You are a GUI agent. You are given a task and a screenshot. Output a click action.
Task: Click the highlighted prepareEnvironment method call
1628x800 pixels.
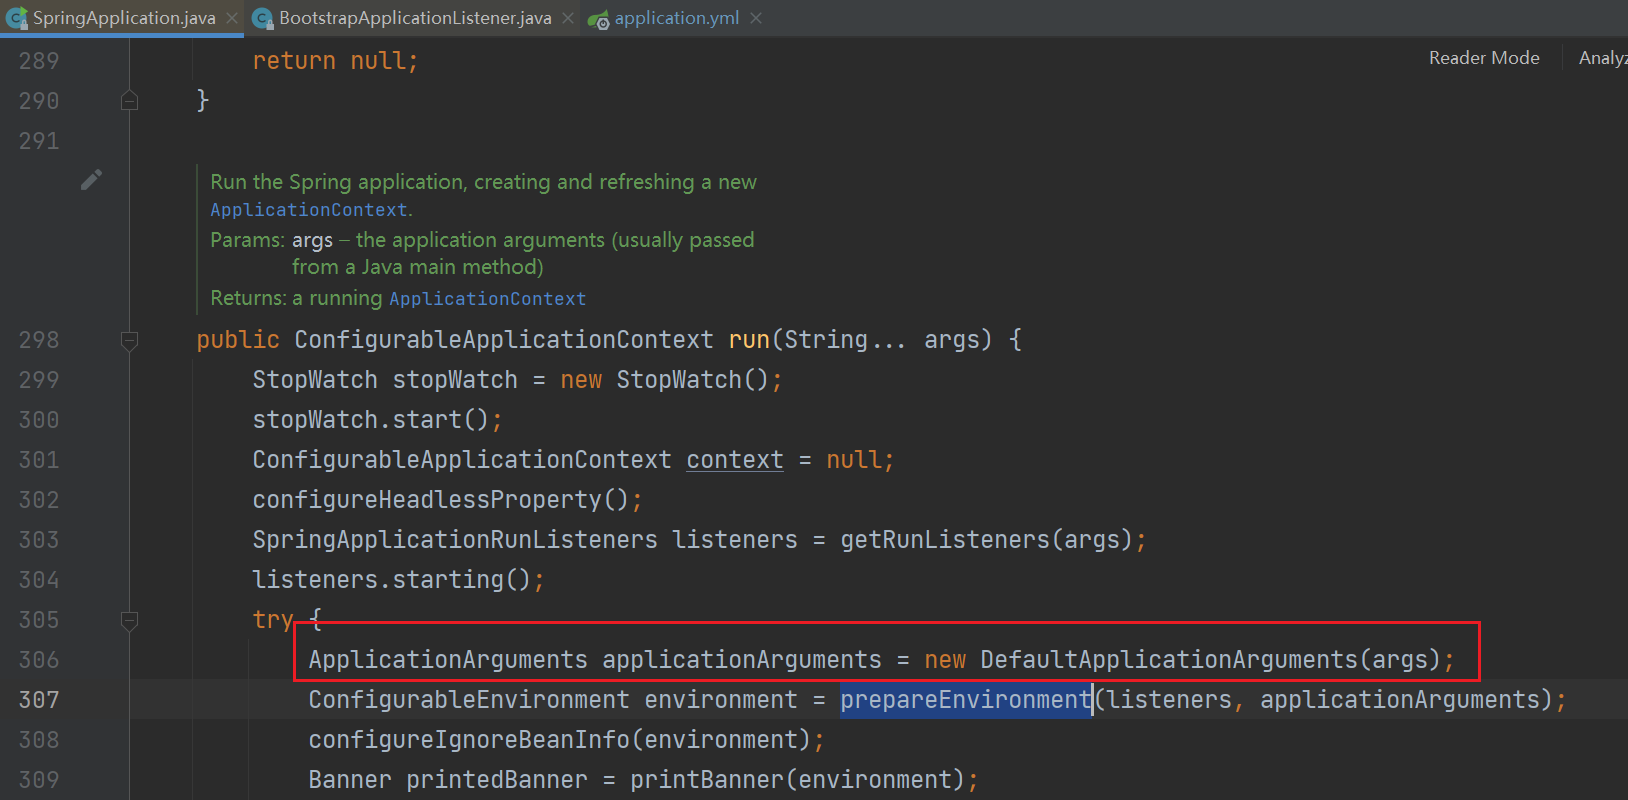(x=964, y=700)
